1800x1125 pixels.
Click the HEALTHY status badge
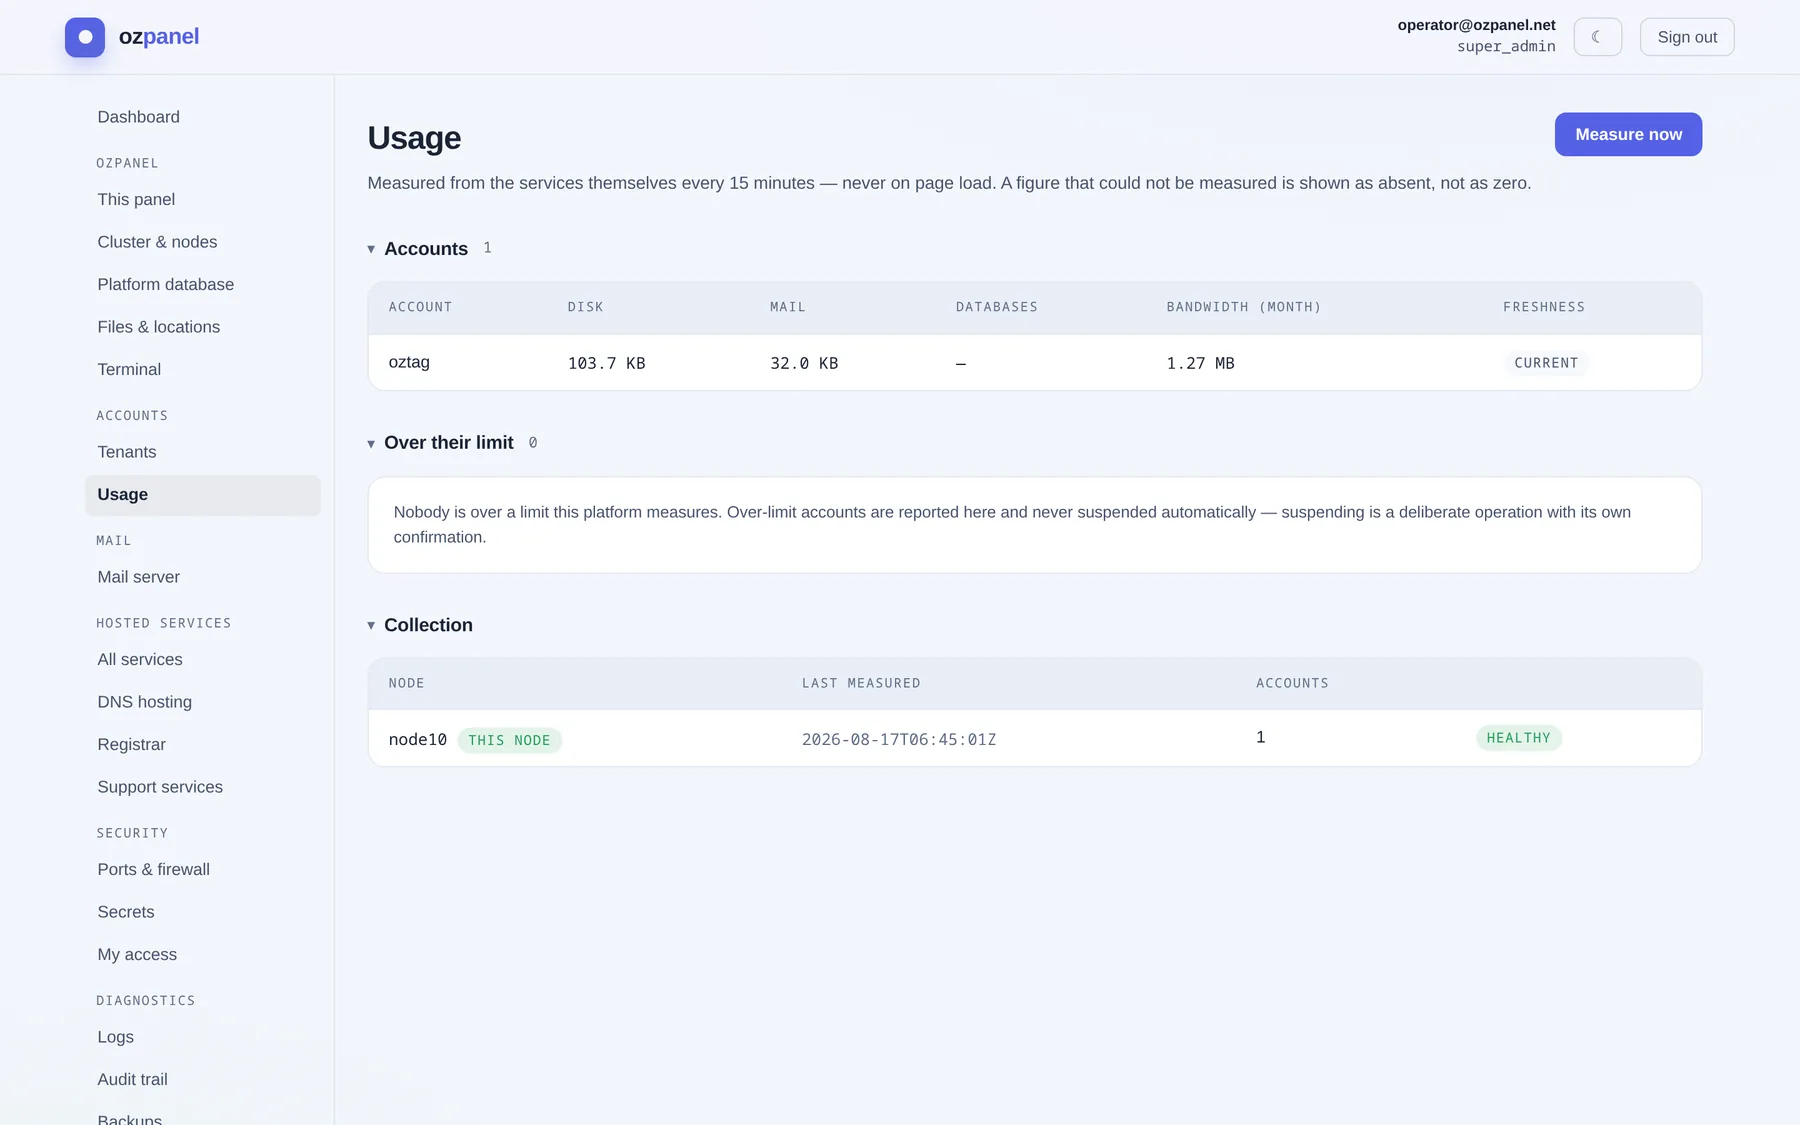point(1518,738)
